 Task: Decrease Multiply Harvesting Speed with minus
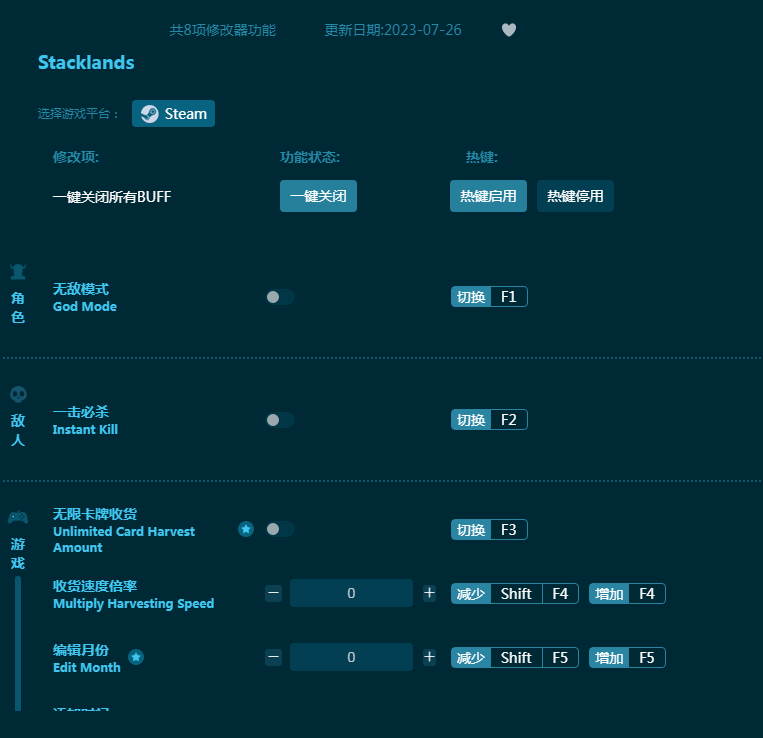pos(273,593)
